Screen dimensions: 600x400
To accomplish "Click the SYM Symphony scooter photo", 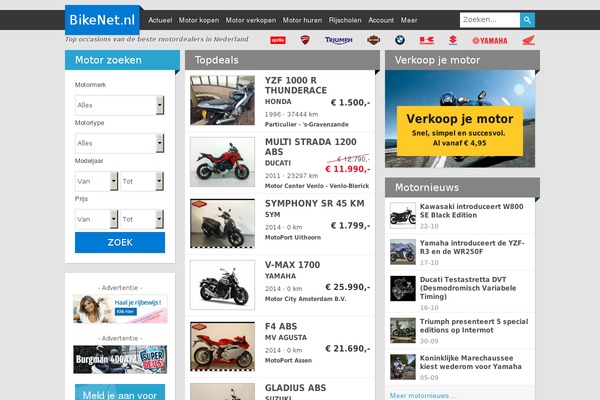I will pyautogui.click(x=222, y=224).
